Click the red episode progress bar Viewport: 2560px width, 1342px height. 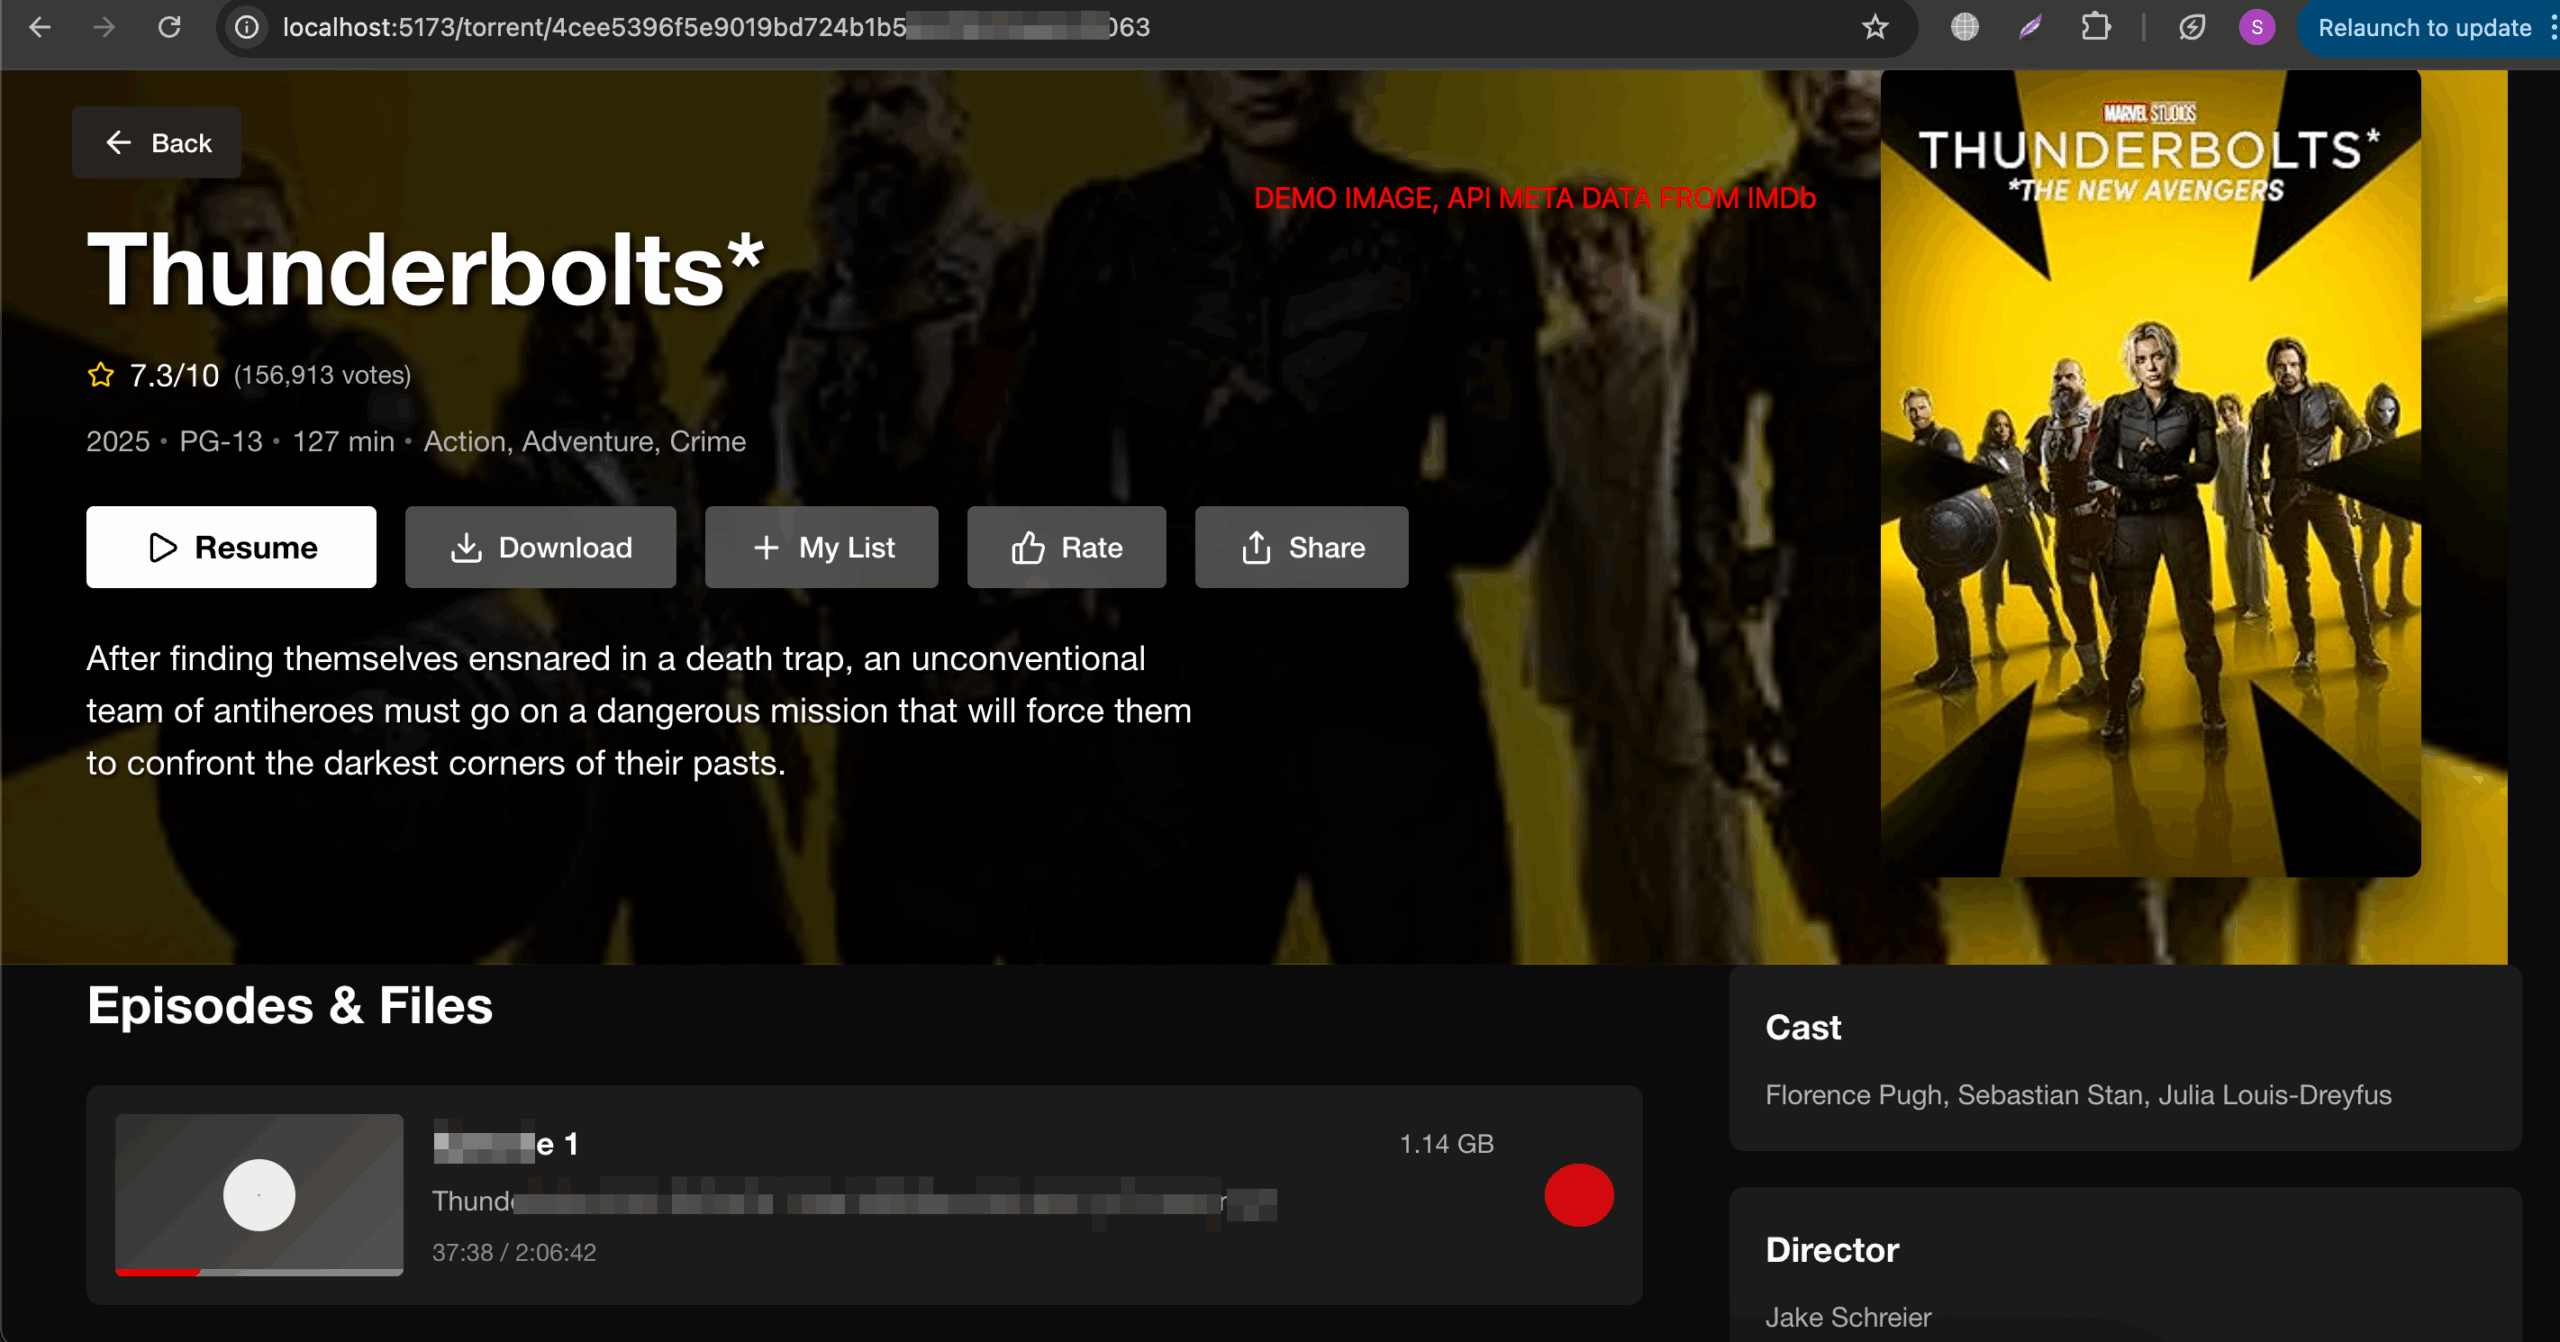(x=158, y=1272)
